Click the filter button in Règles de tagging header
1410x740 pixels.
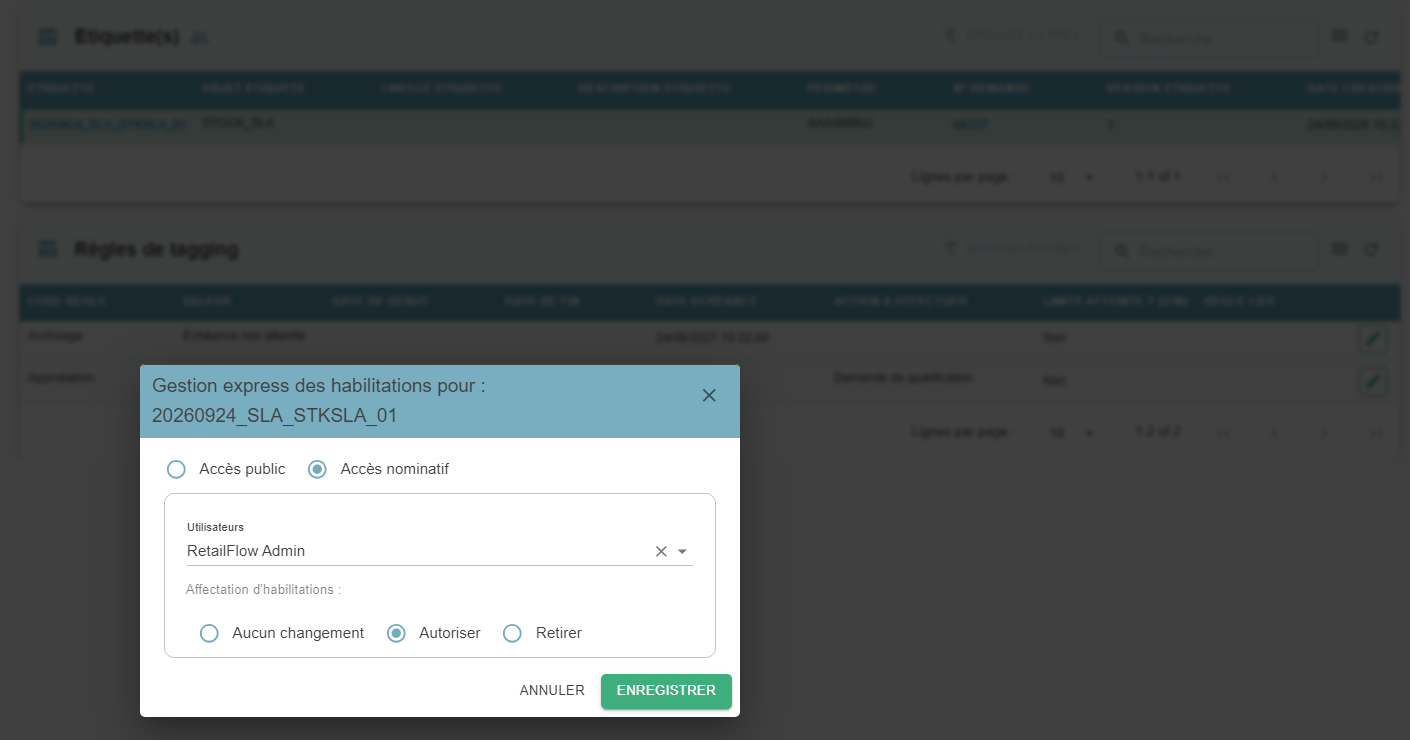(x=1011, y=248)
